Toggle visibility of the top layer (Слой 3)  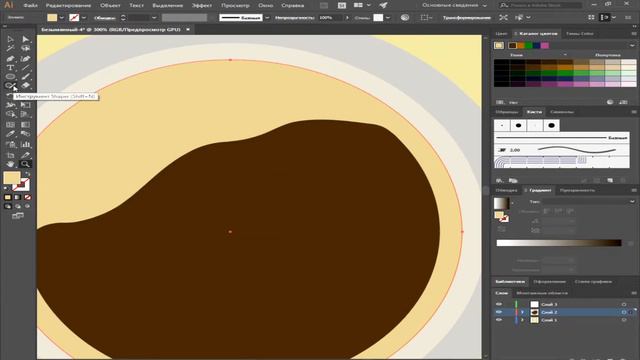pyautogui.click(x=499, y=304)
